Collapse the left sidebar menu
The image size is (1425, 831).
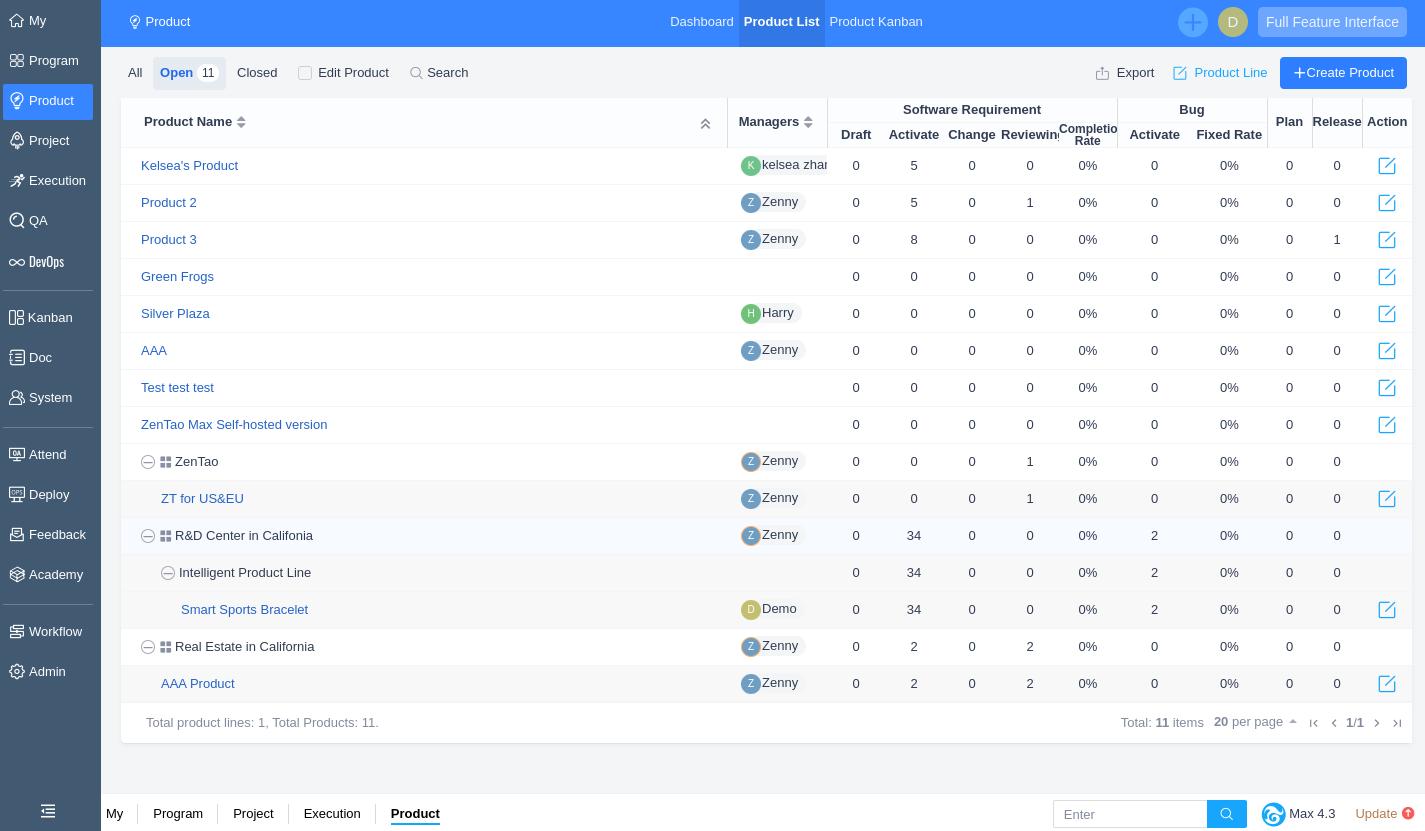[48, 811]
